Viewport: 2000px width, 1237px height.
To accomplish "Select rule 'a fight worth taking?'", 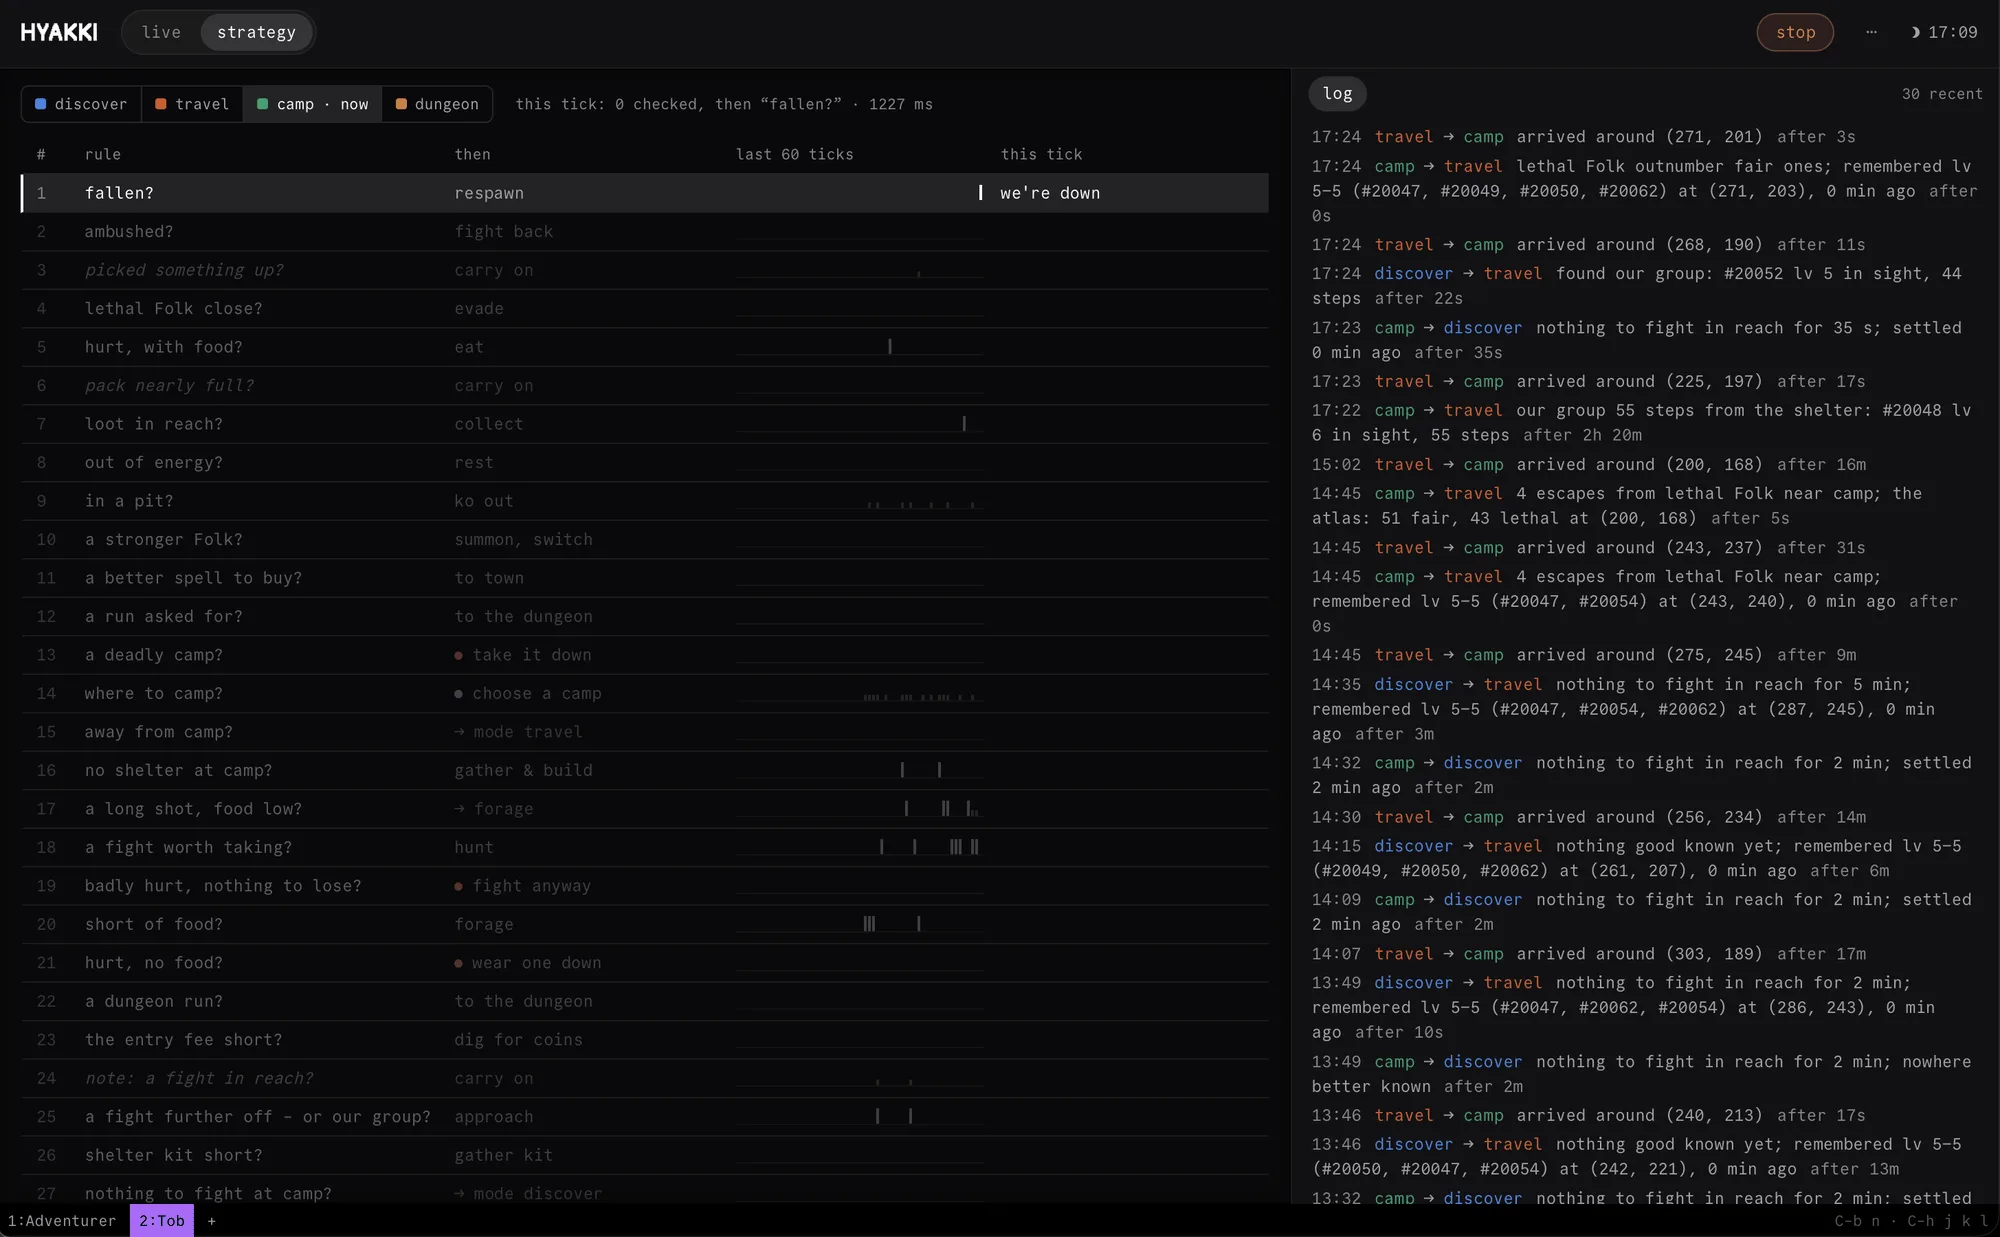I will click(x=645, y=848).
